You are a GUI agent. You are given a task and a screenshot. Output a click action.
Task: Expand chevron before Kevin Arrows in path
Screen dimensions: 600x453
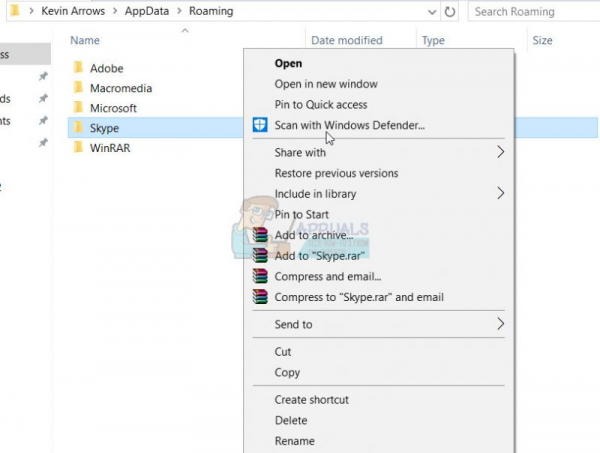(31, 11)
